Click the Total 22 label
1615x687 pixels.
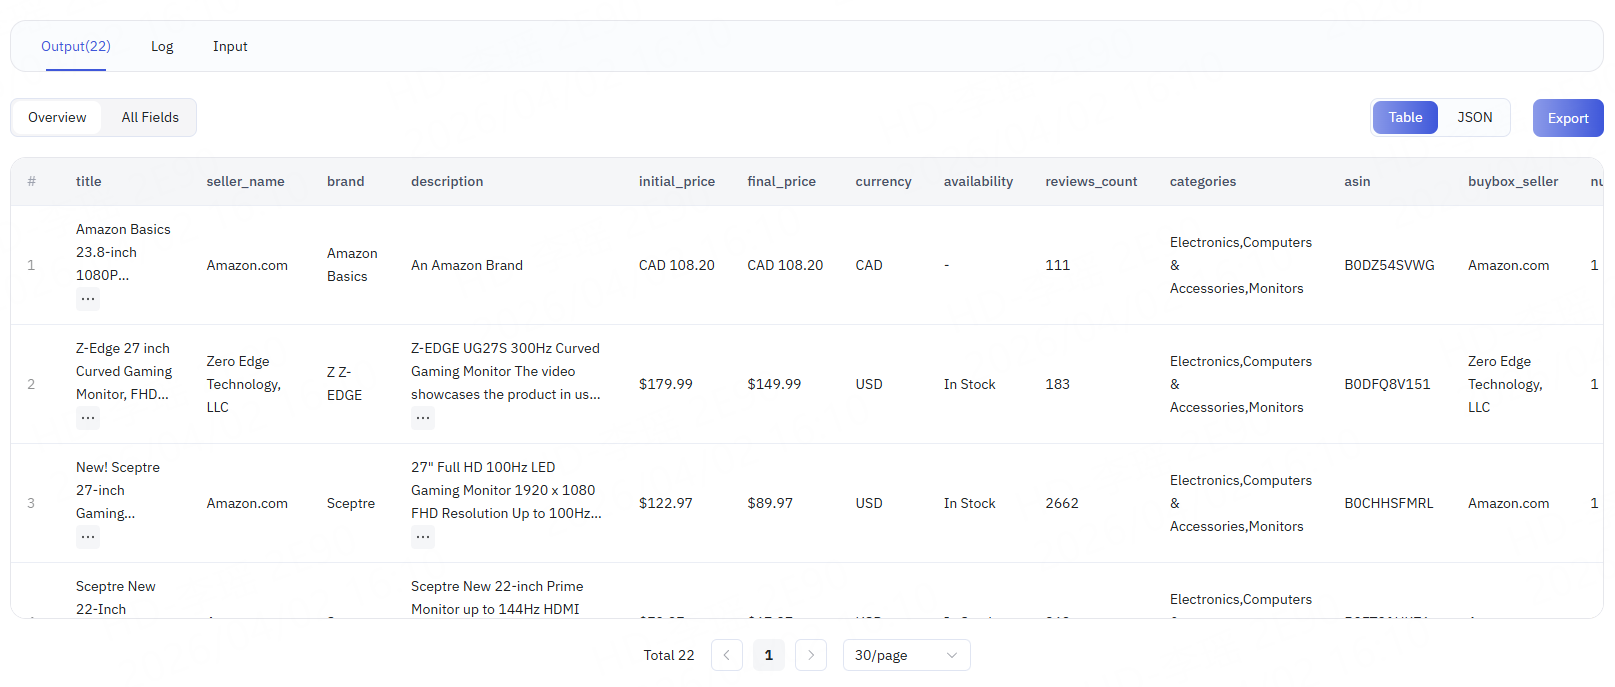pyautogui.click(x=669, y=655)
